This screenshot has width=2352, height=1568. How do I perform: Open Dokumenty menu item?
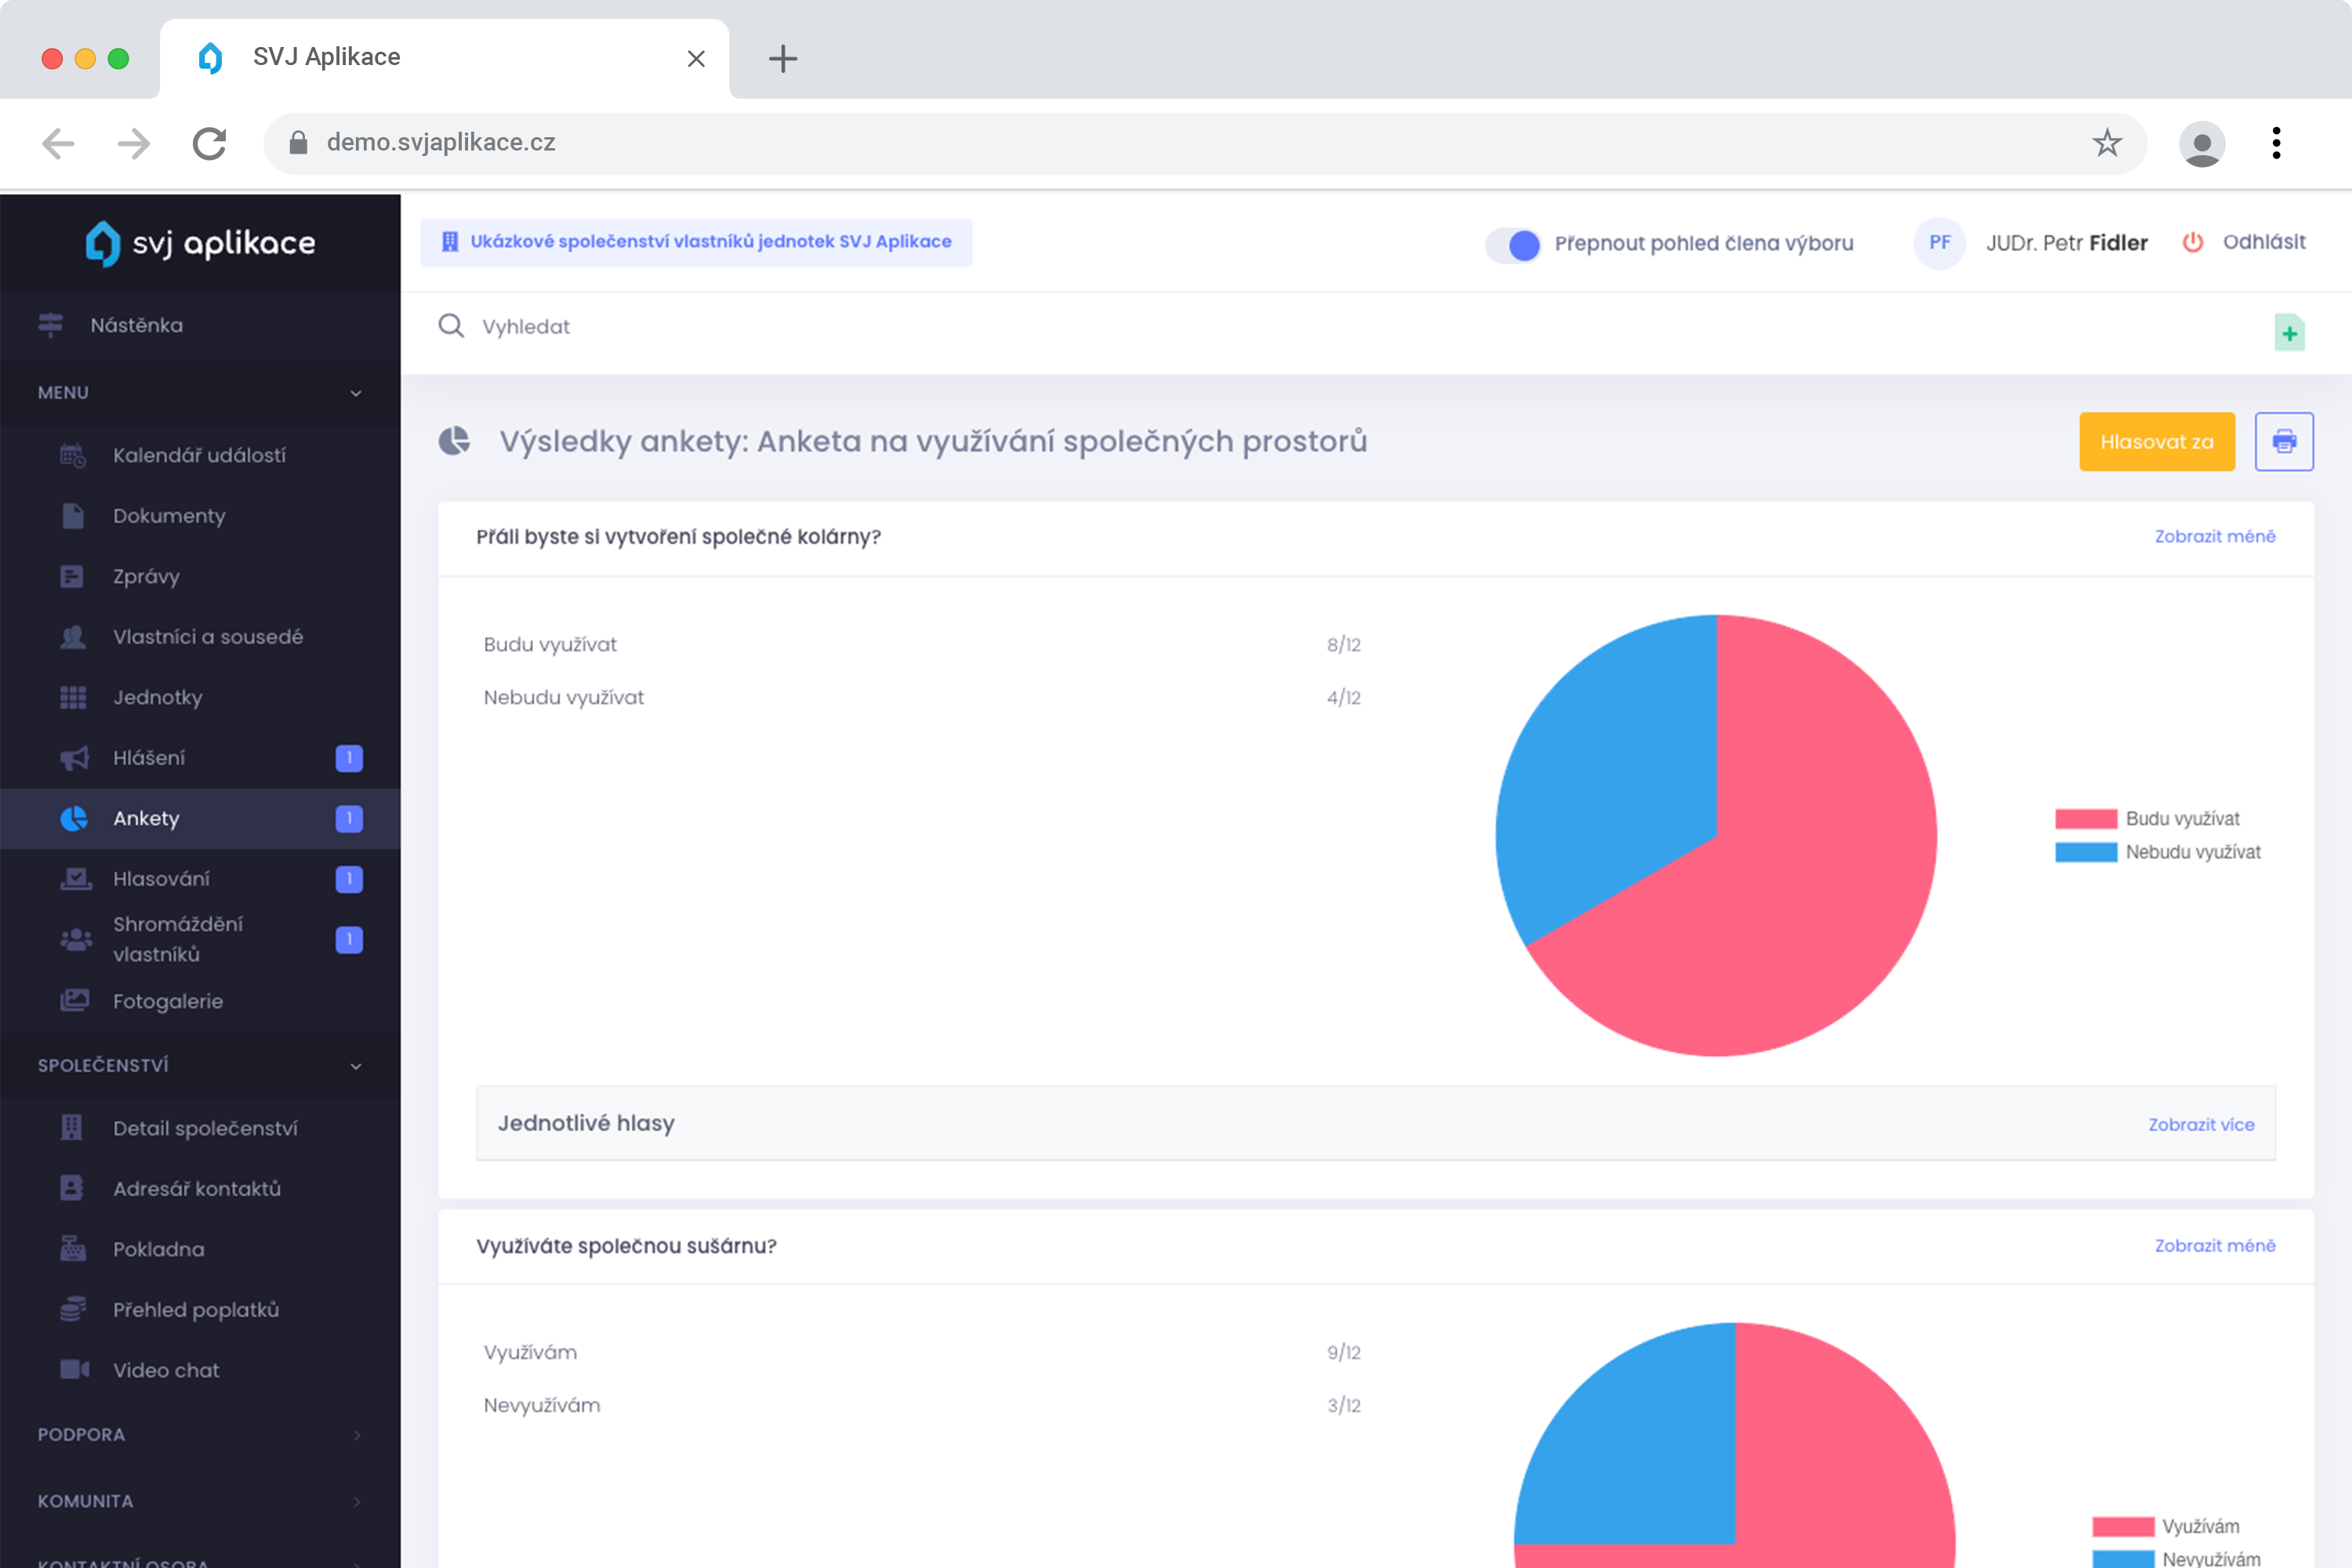pos(168,516)
